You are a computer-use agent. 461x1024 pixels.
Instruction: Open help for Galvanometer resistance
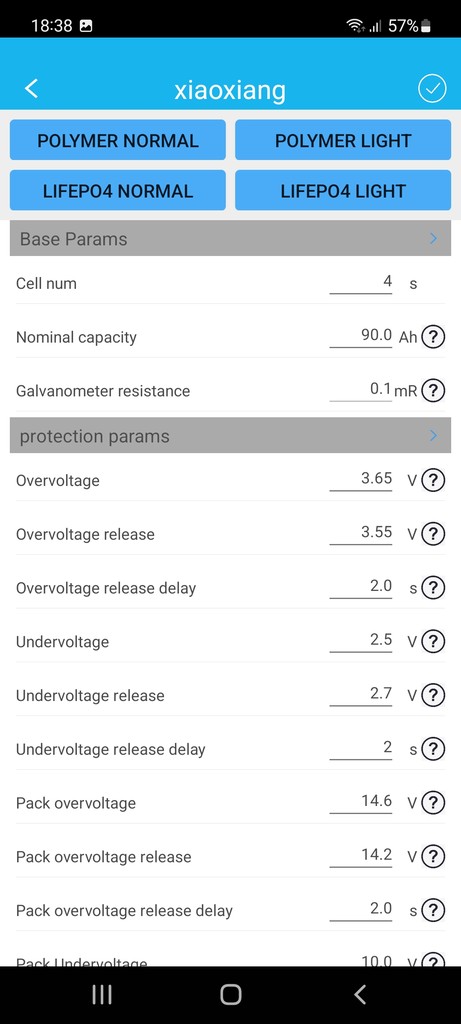pyautogui.click(x=433, y=391)
